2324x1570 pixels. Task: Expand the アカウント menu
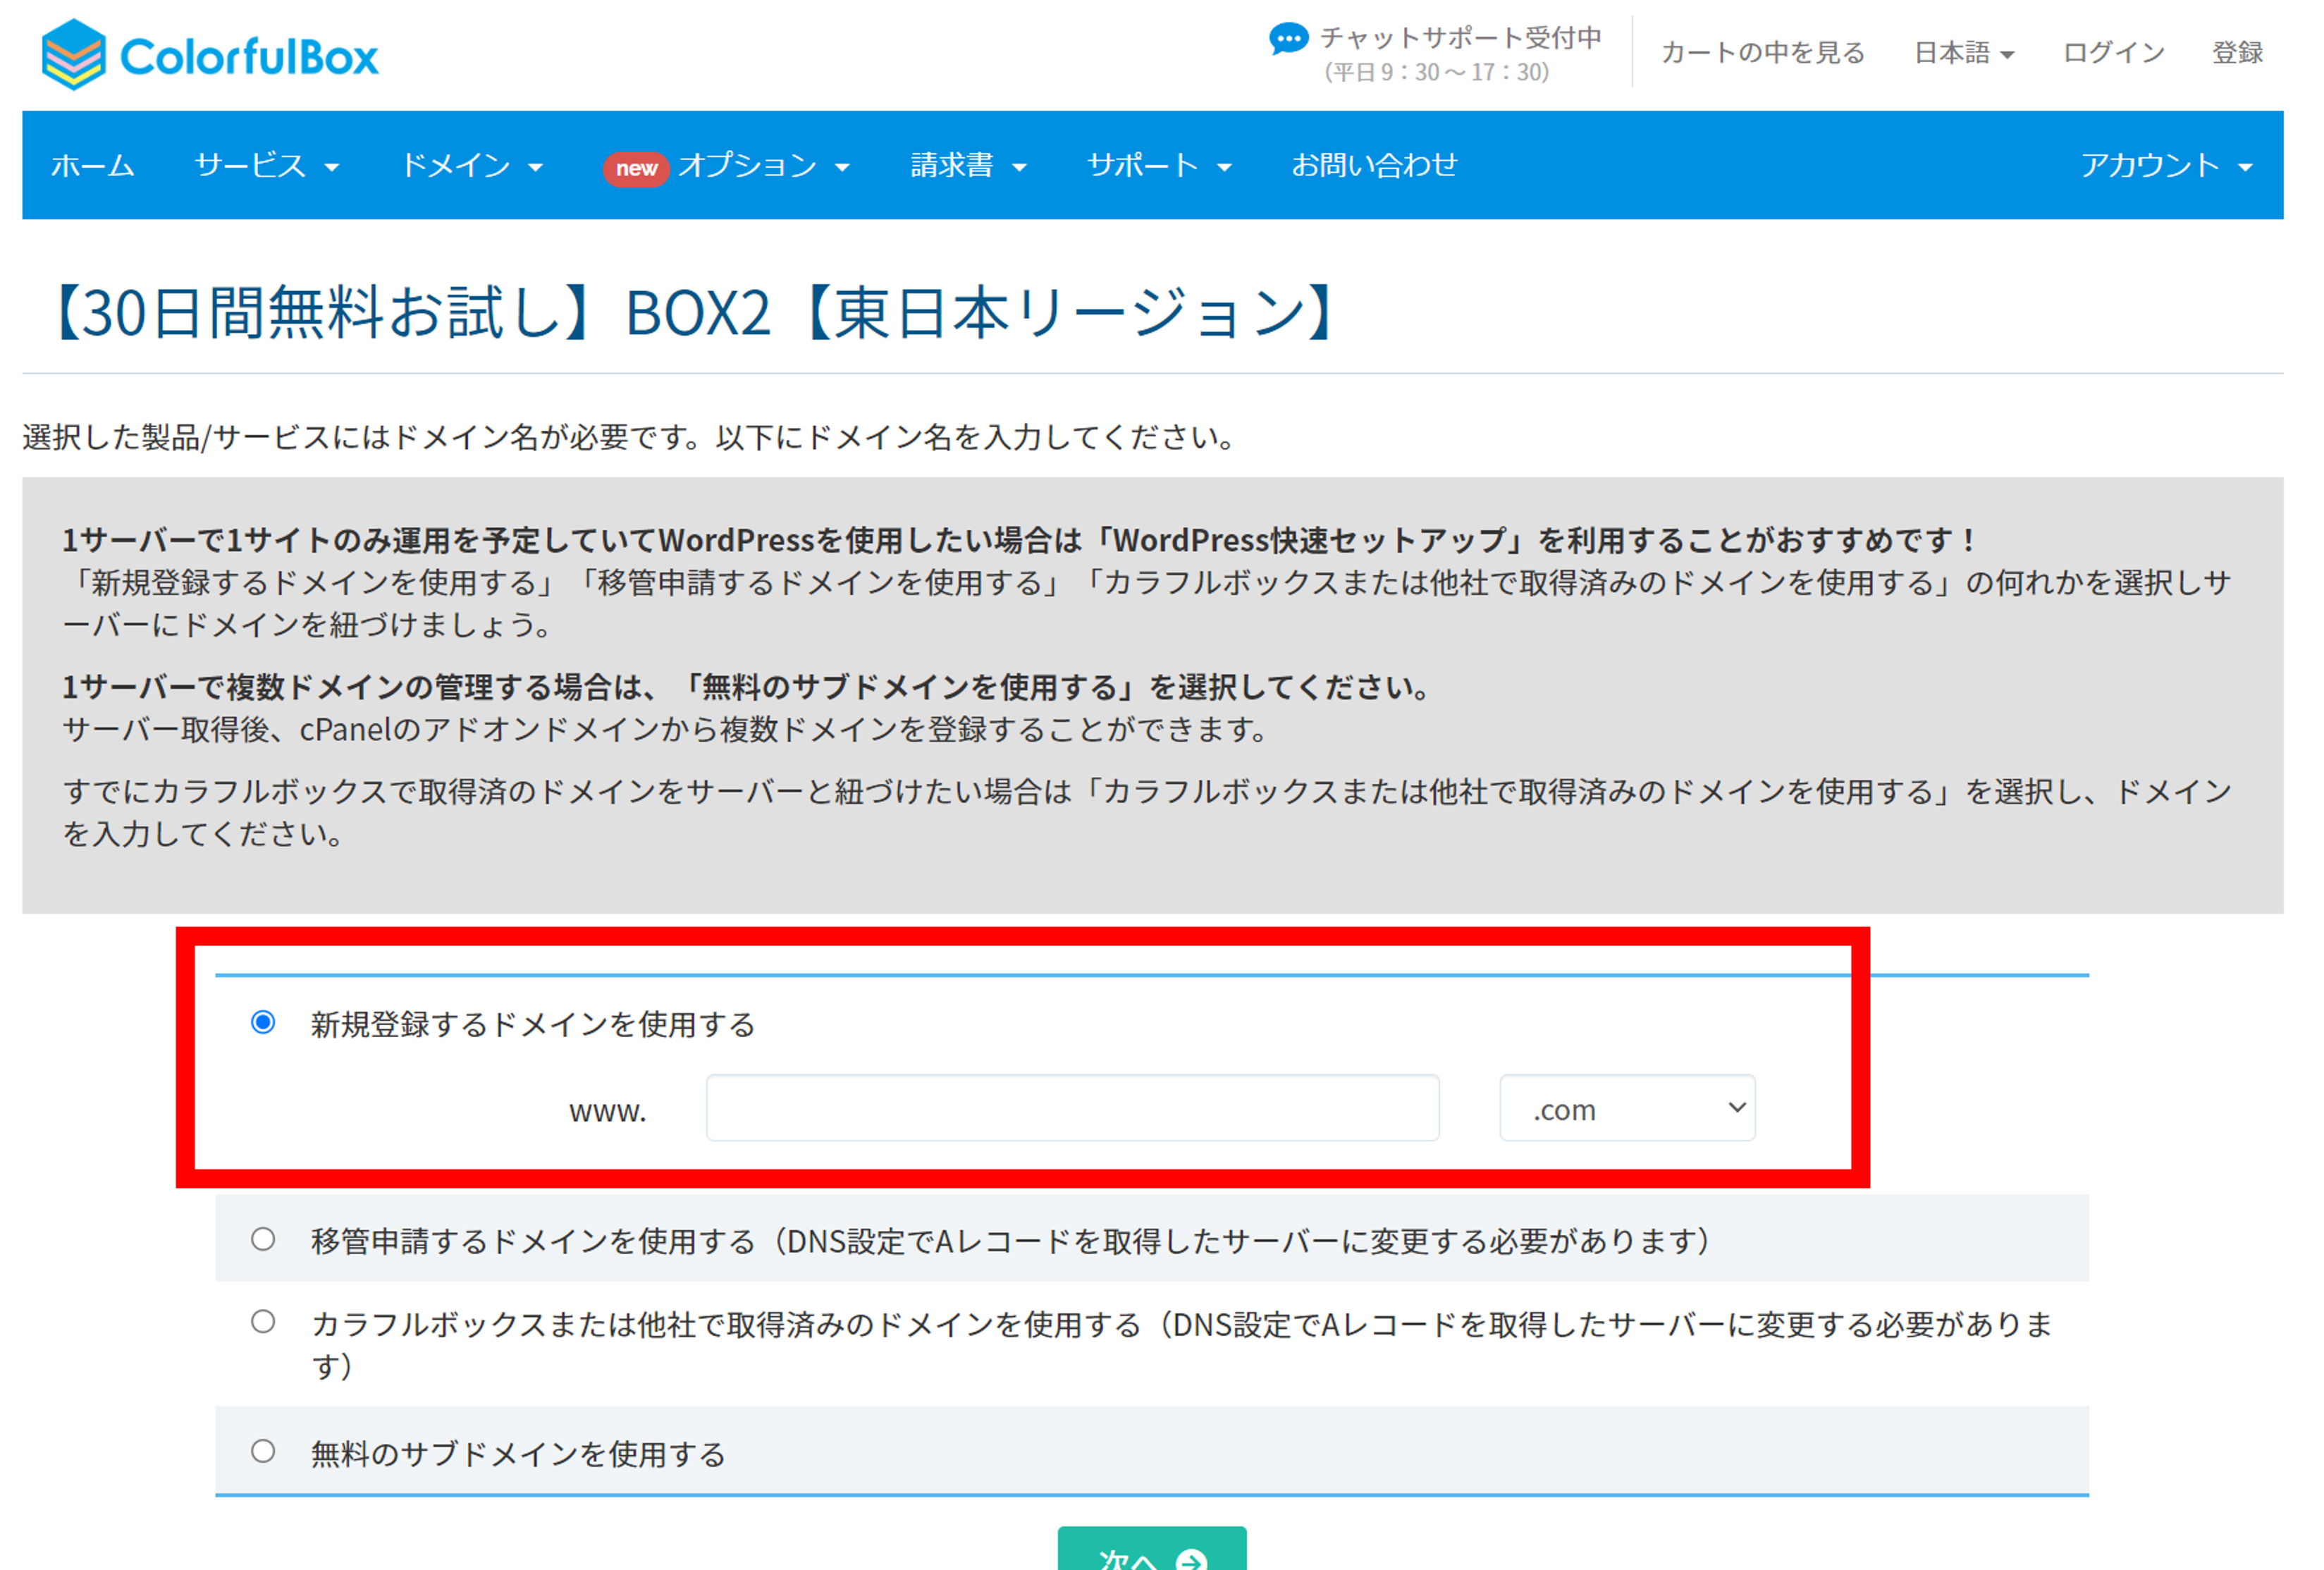[2166, 165]
